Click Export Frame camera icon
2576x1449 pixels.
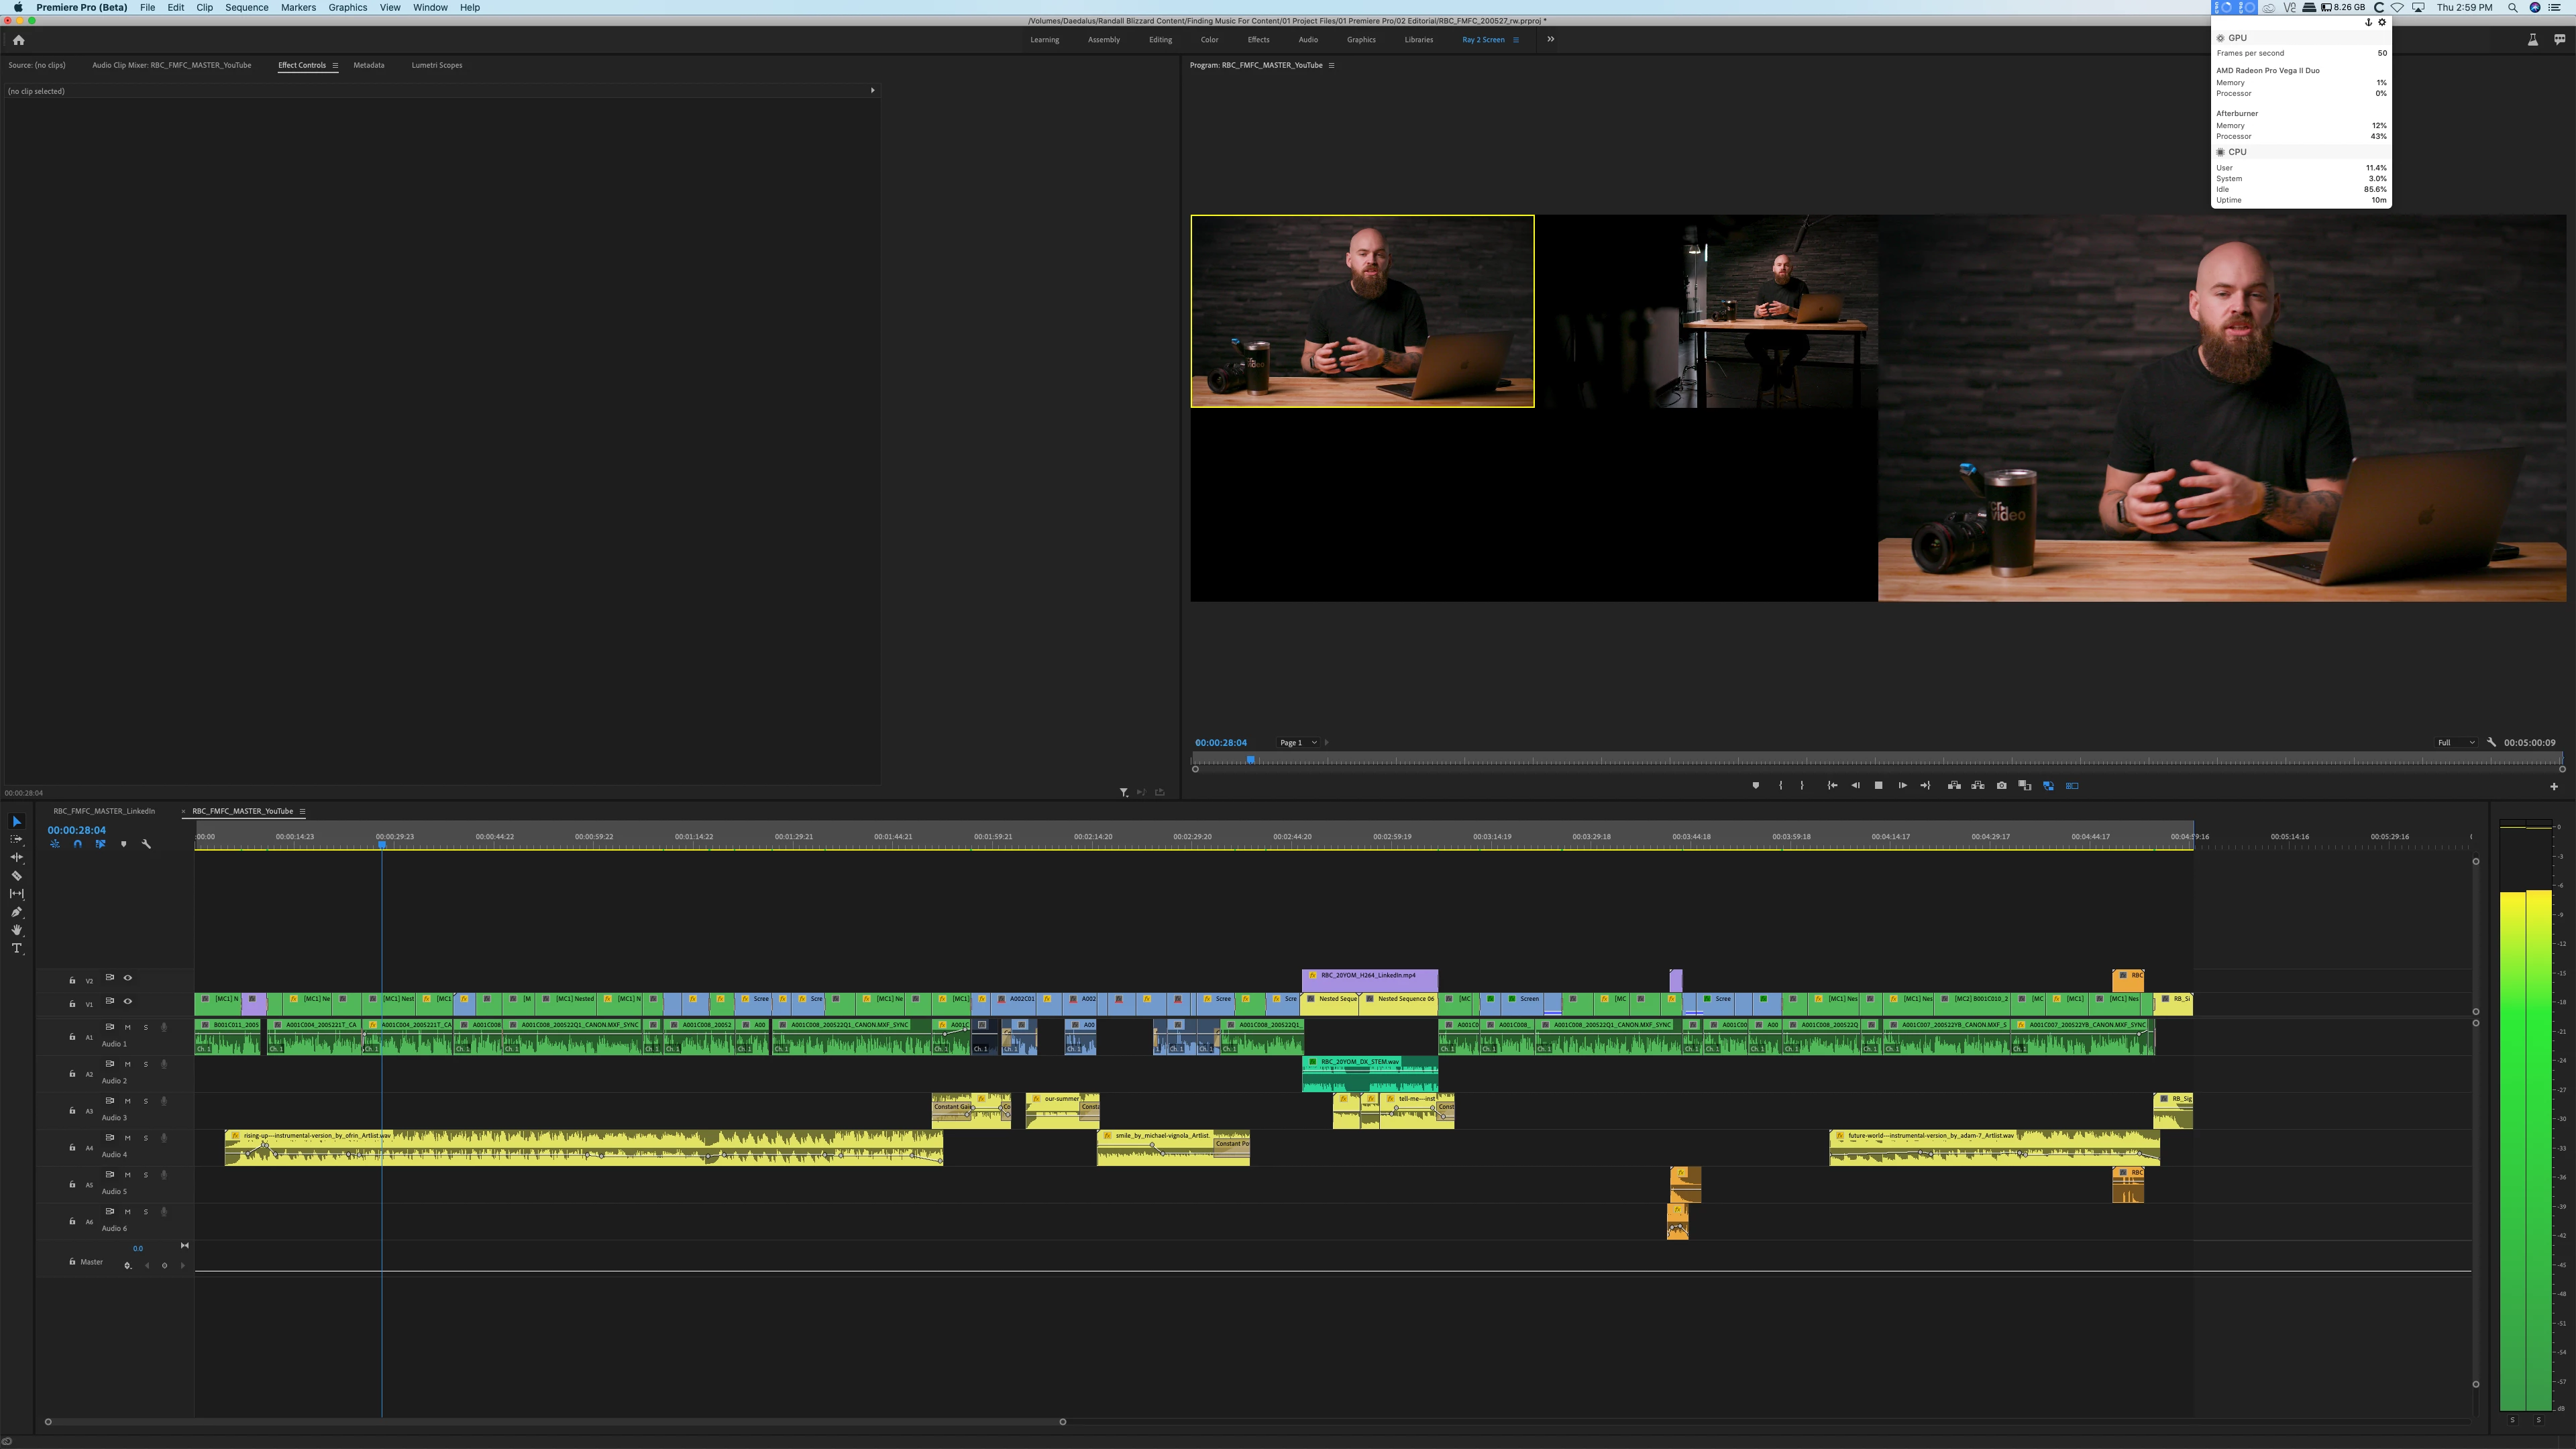[x=2001, y=786]
